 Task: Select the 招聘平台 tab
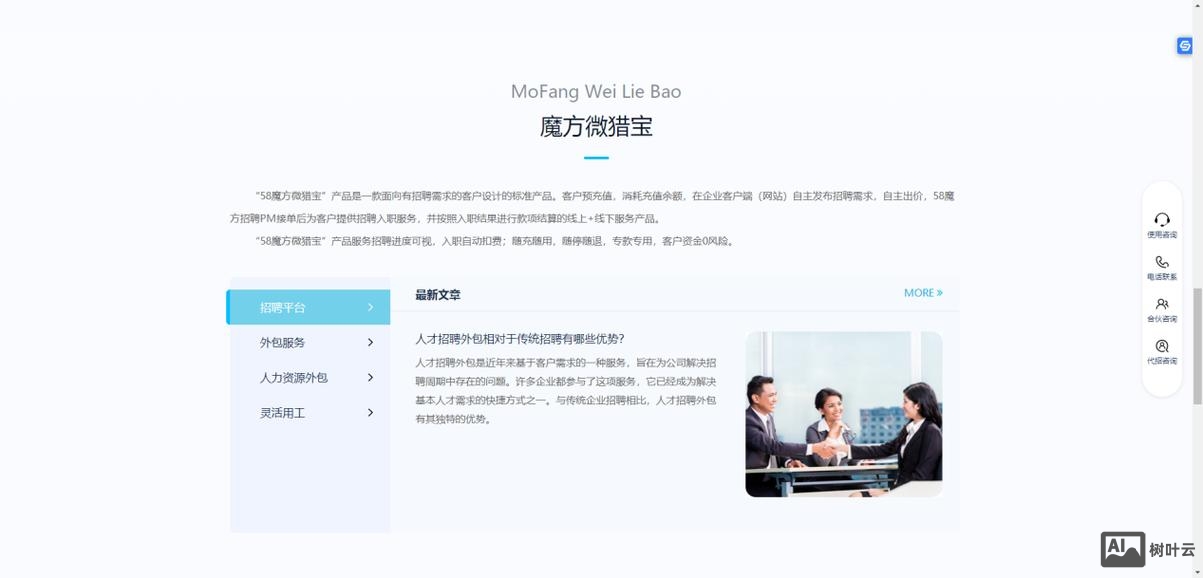(x=308, y=307)
